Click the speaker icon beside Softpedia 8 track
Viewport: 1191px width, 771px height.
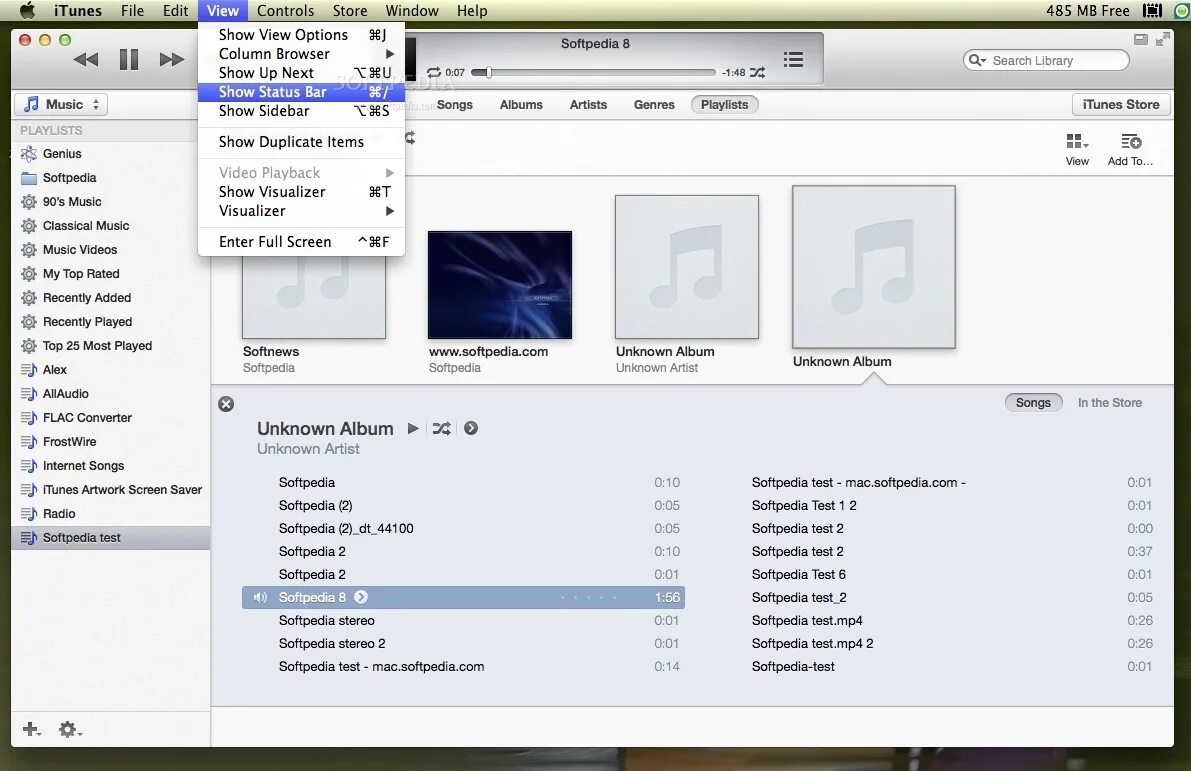259,597
